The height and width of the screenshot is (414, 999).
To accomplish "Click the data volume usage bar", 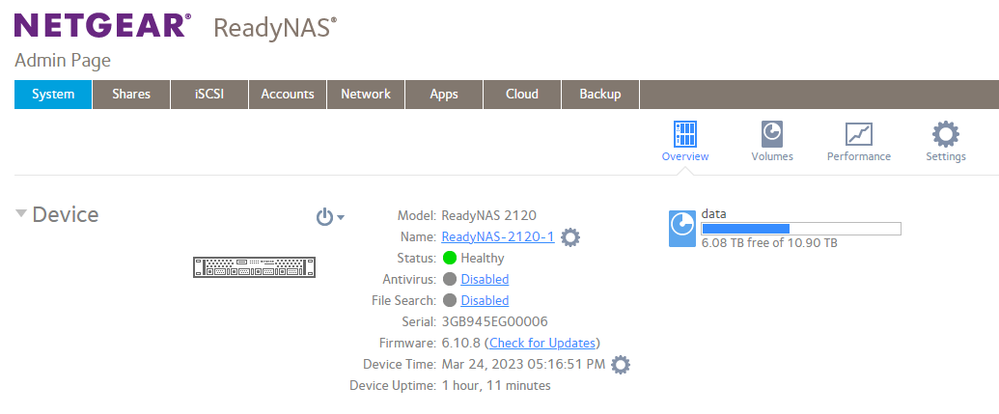I will (x=801, y=229).
